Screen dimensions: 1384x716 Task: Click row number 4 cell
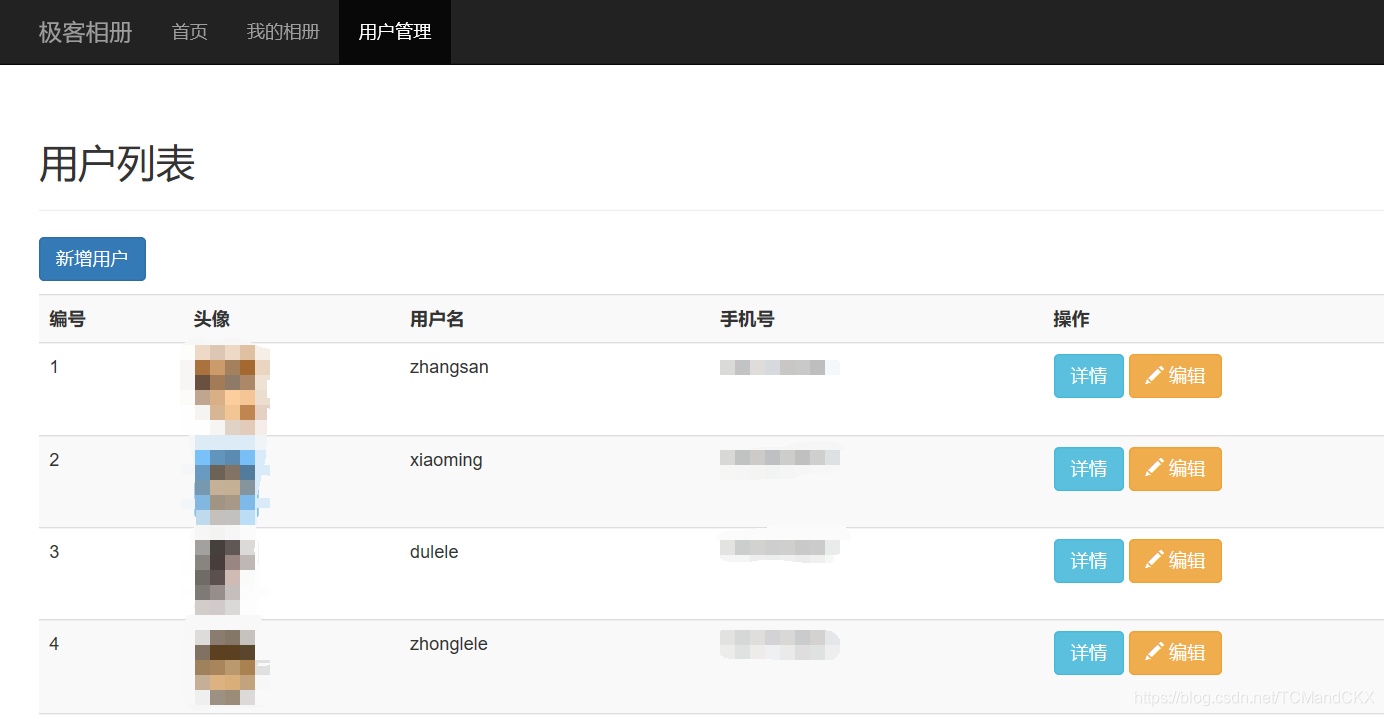click(54, 644)
